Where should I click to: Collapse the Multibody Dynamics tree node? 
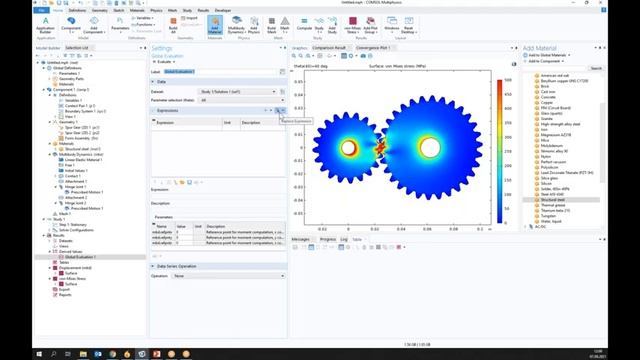[x=50, y=154]
